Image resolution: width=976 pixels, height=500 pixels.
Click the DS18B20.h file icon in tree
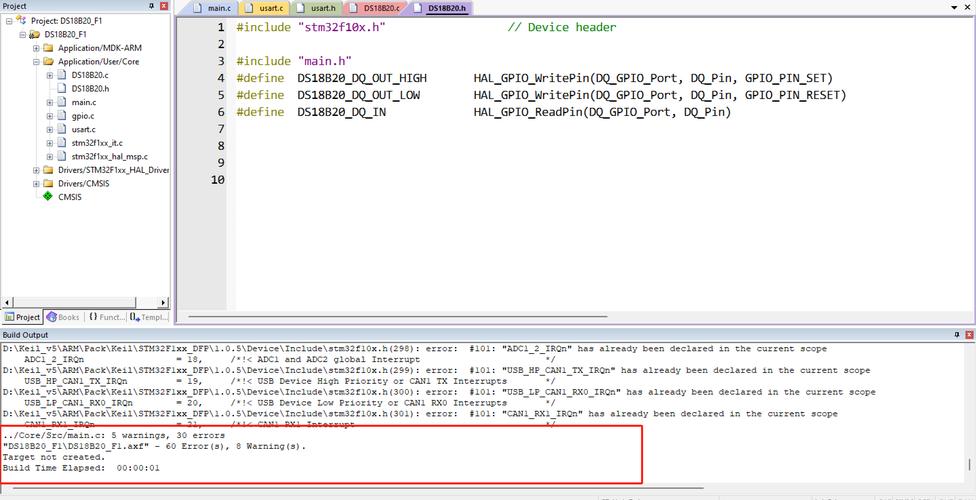[x=62, y=88]
